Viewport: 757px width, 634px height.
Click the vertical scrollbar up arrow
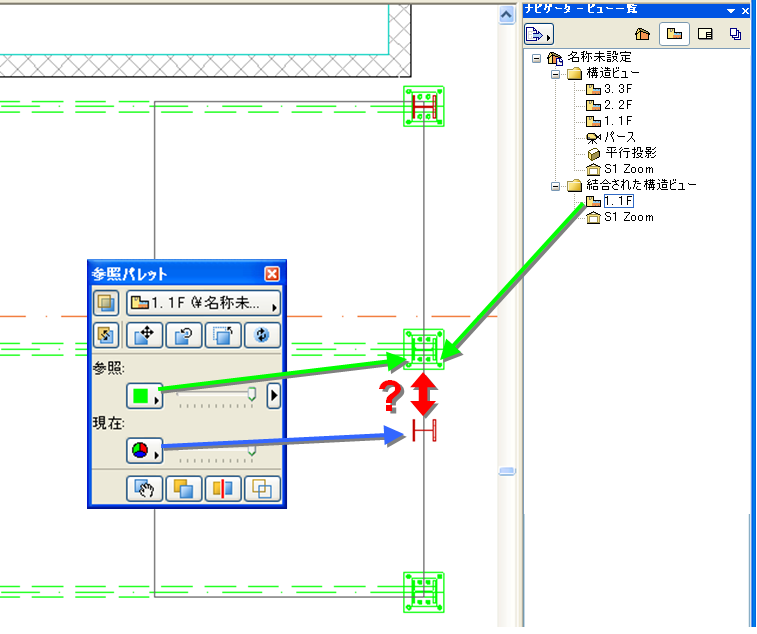506,15
